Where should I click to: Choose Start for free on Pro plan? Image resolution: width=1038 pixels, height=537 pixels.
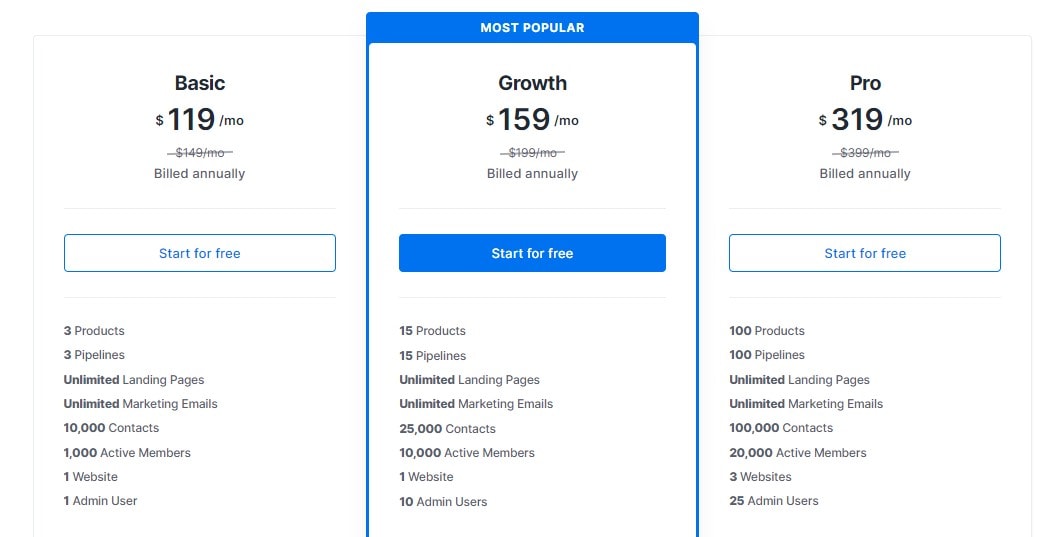(865, 253)
